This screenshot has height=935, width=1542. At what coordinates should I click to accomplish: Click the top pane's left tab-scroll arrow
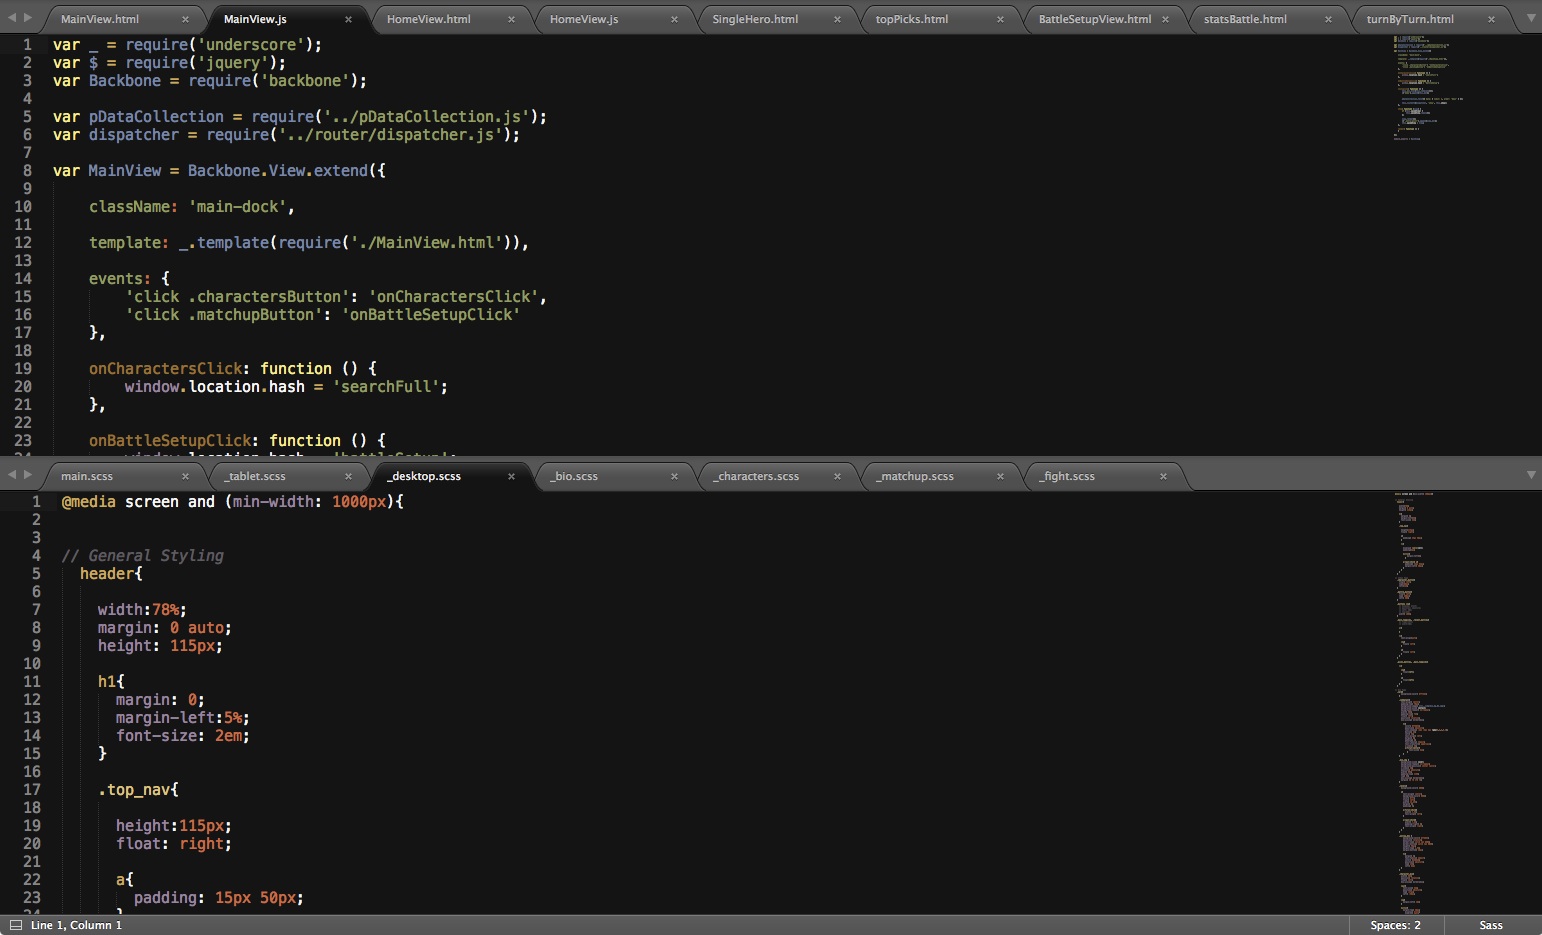coord(11,18)
